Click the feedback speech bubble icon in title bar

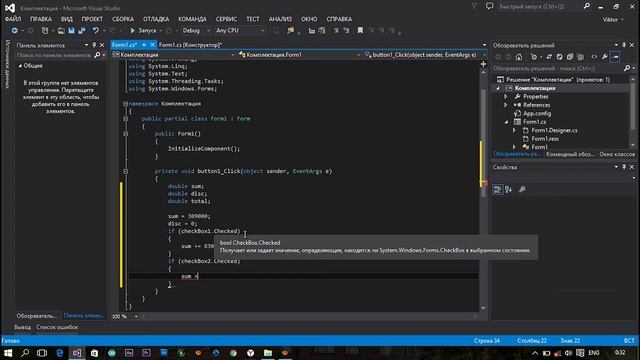(x=489, y=6)
